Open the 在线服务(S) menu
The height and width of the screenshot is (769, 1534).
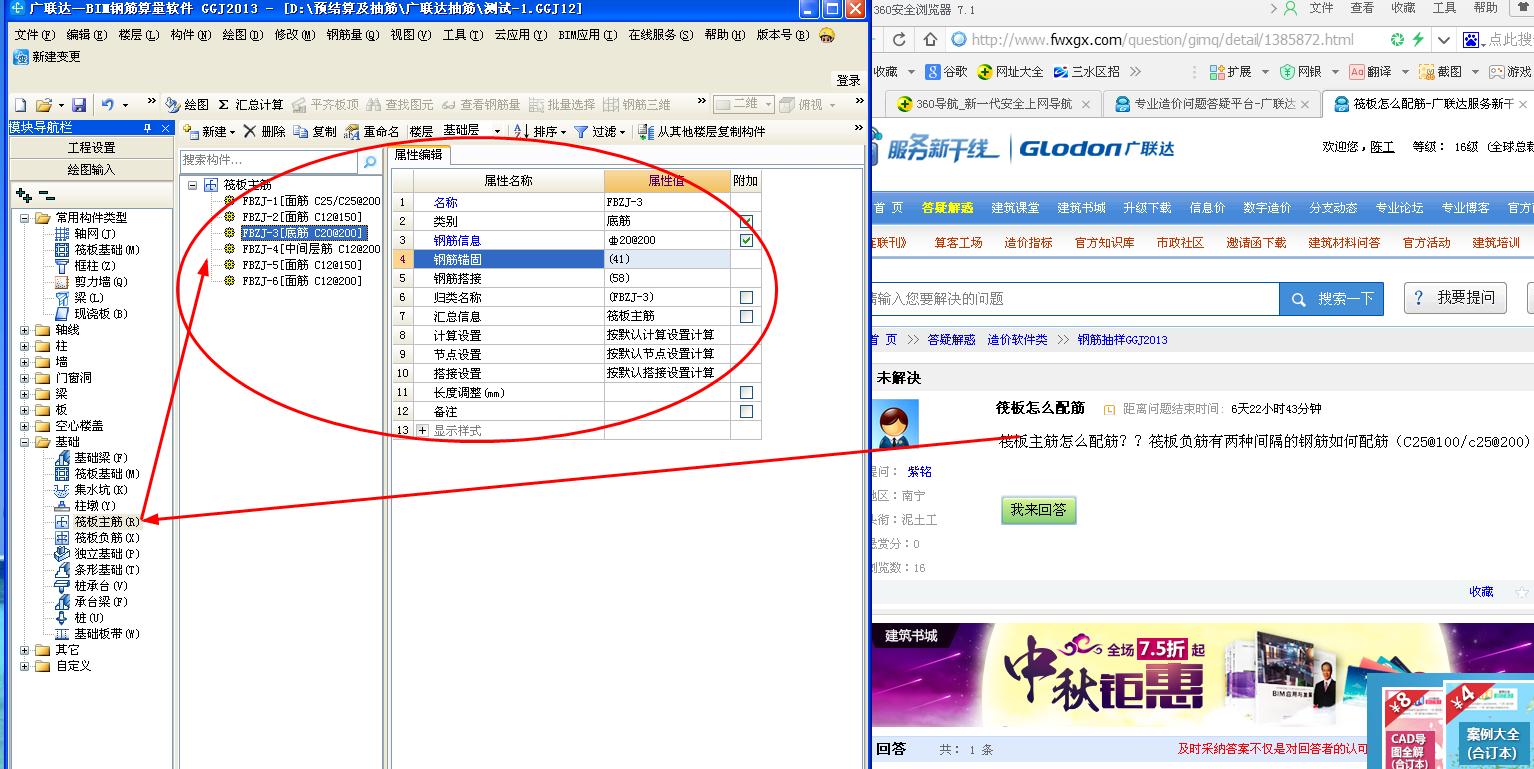pos(661,35)
